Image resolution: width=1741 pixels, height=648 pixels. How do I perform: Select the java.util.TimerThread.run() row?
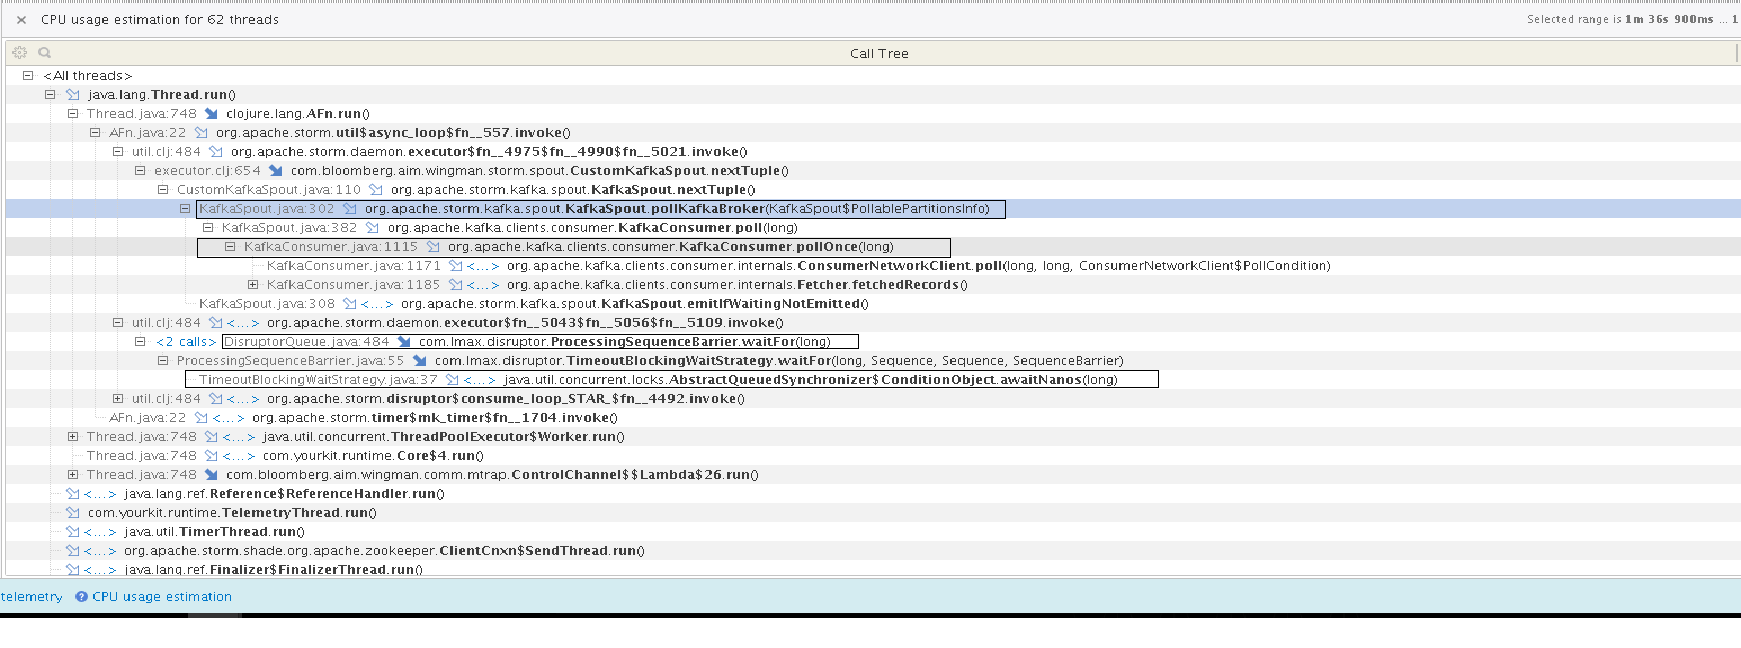(x=213, y=532)
